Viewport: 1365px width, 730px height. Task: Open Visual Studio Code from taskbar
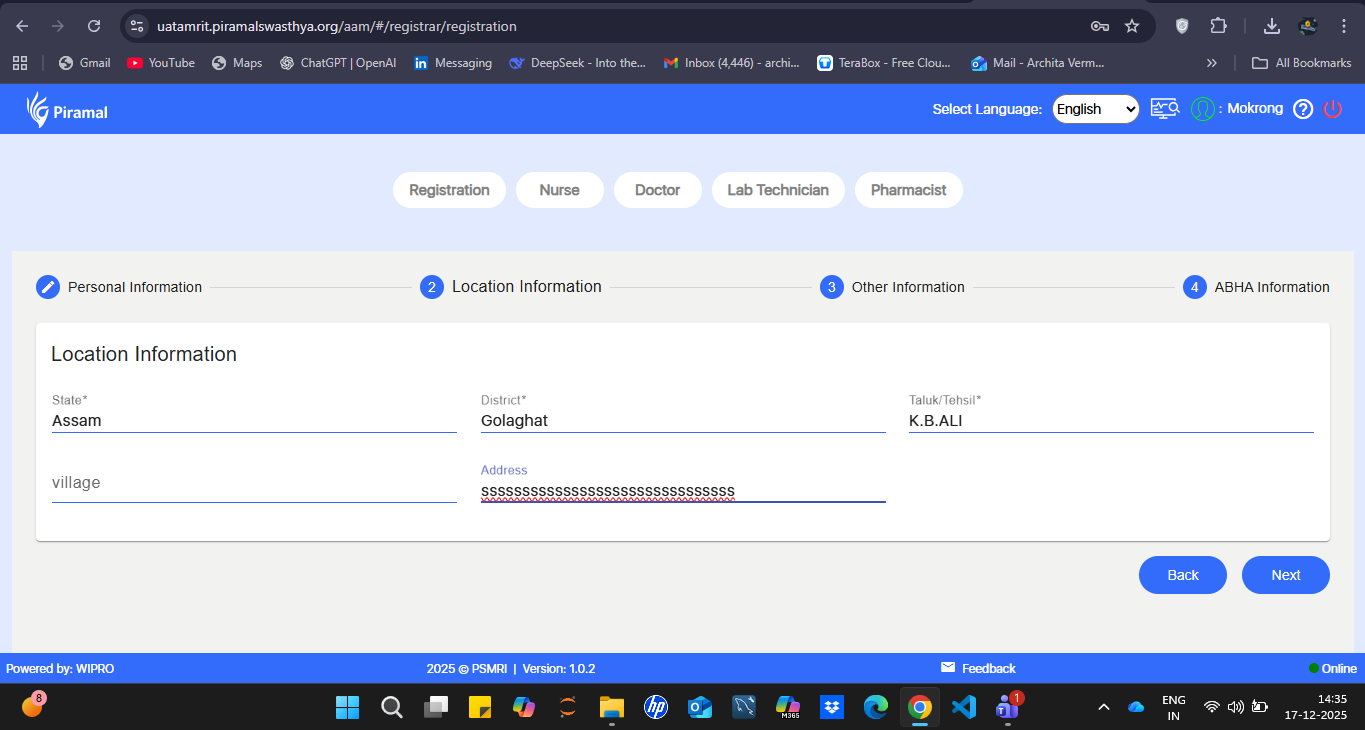pos(963,707)
